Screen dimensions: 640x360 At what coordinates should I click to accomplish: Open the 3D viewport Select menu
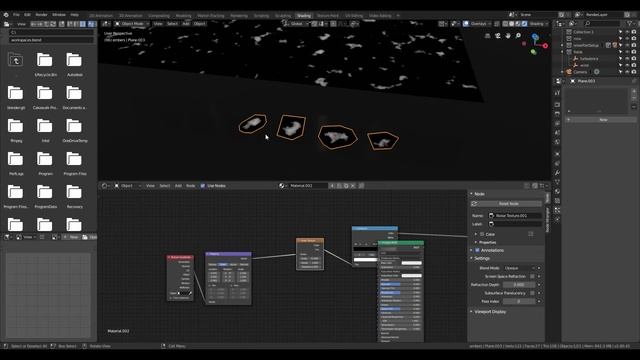(172, 24)
